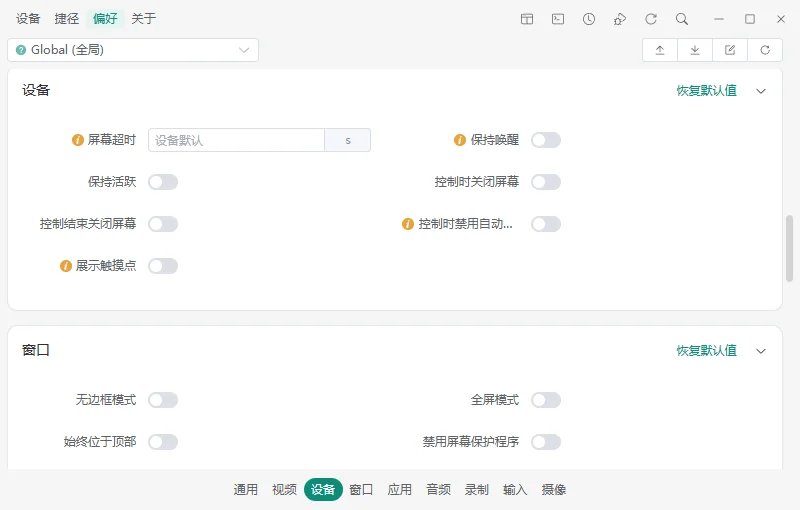This screenshot has width=800, height=510.
Task: Open the search magnifier icon
Action: point(682,19)
